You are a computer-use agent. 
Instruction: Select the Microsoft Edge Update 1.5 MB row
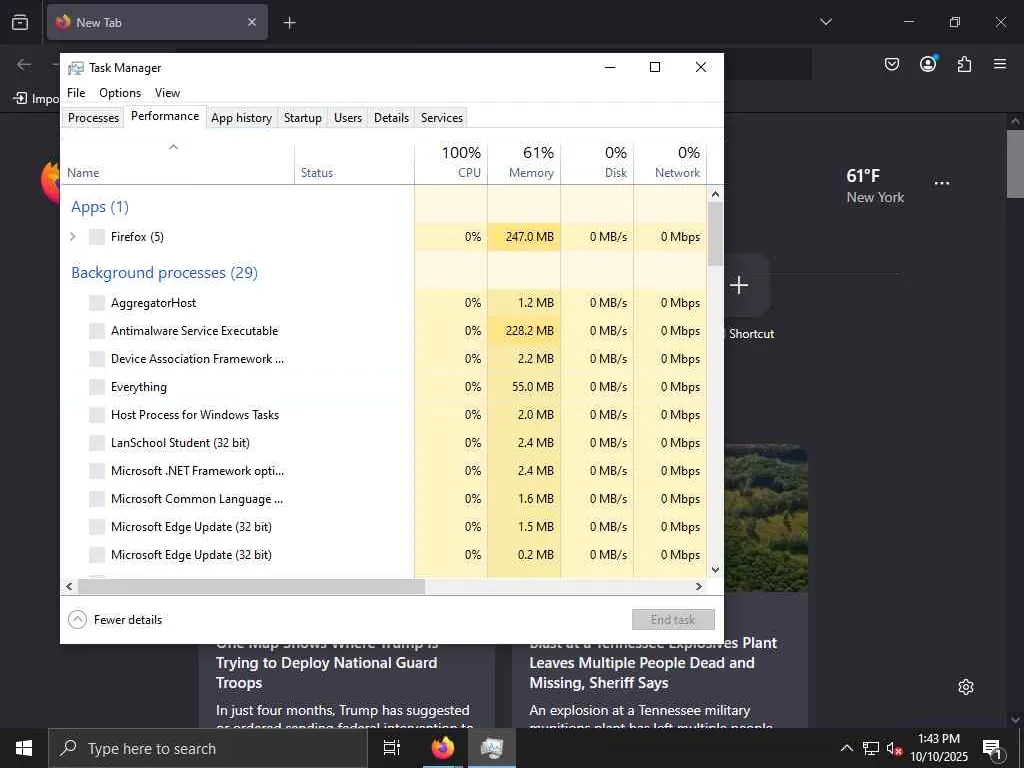click(x=383, y=527)
